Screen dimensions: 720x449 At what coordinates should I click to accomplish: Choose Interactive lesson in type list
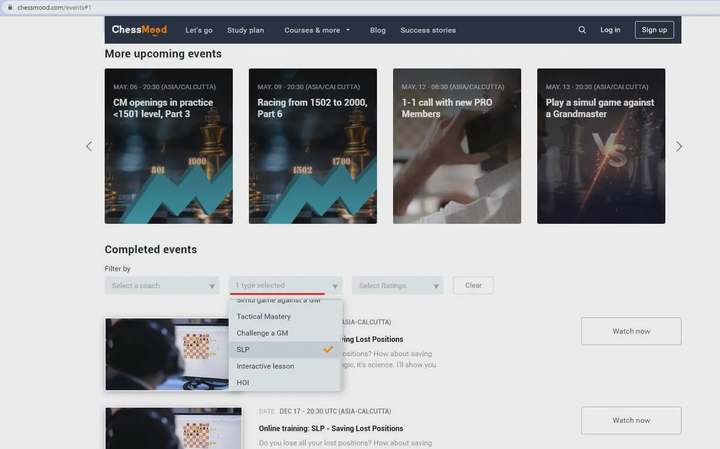pos(265,366)
